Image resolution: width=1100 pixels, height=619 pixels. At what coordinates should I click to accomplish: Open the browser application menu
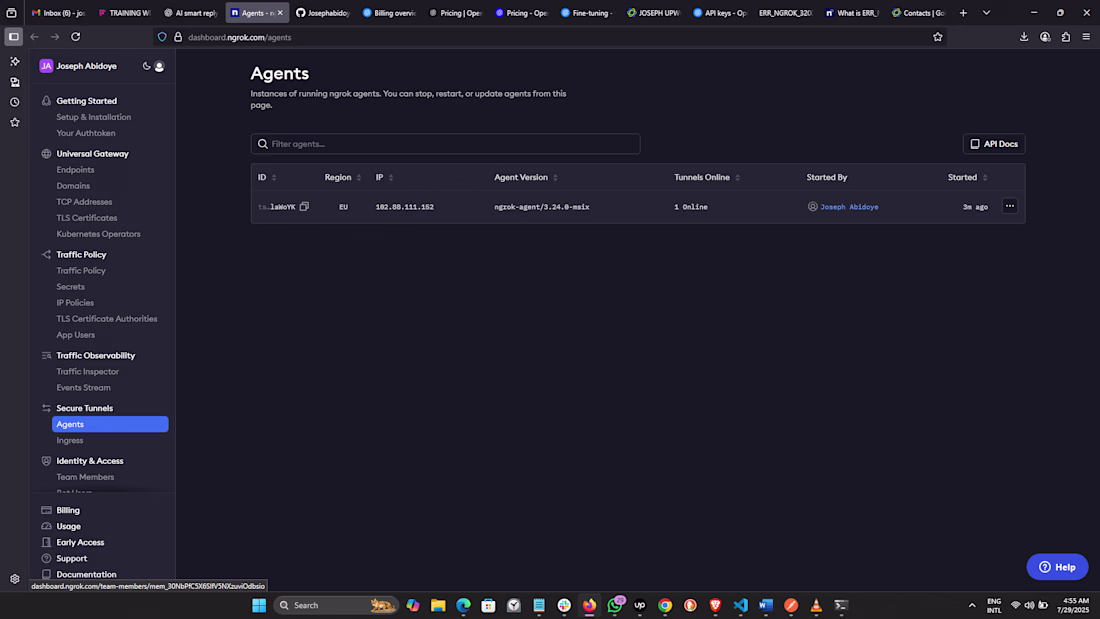(1086, 36)
